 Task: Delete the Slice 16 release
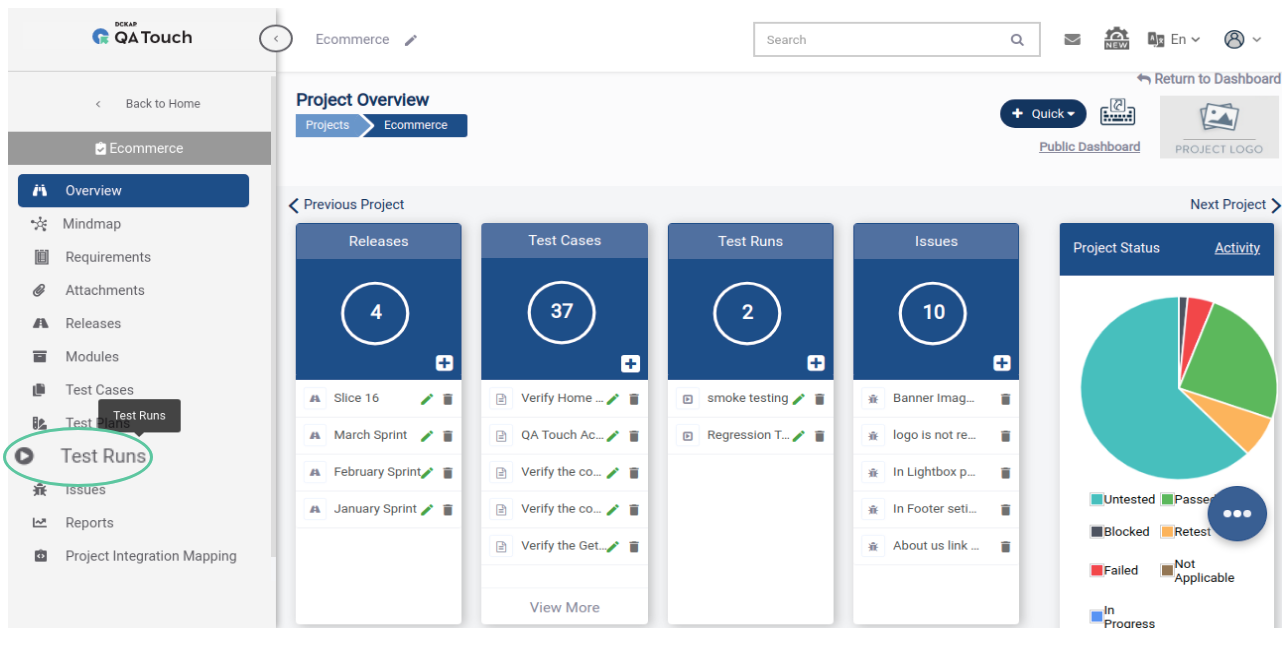click(x=448, y=399)
